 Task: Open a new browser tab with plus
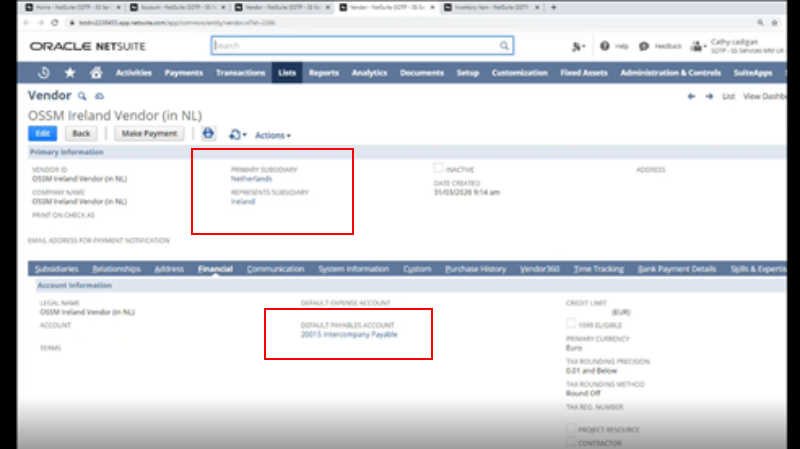point(554,7)
